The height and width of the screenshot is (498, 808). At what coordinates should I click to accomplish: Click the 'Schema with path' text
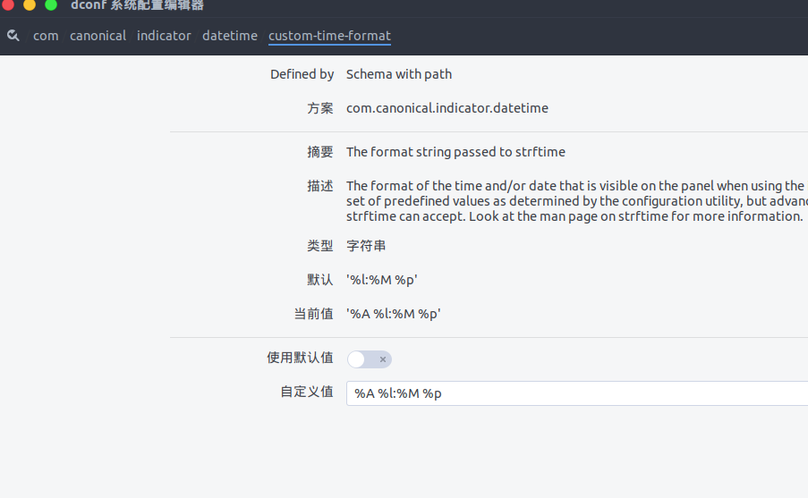(x=399, y=74)
